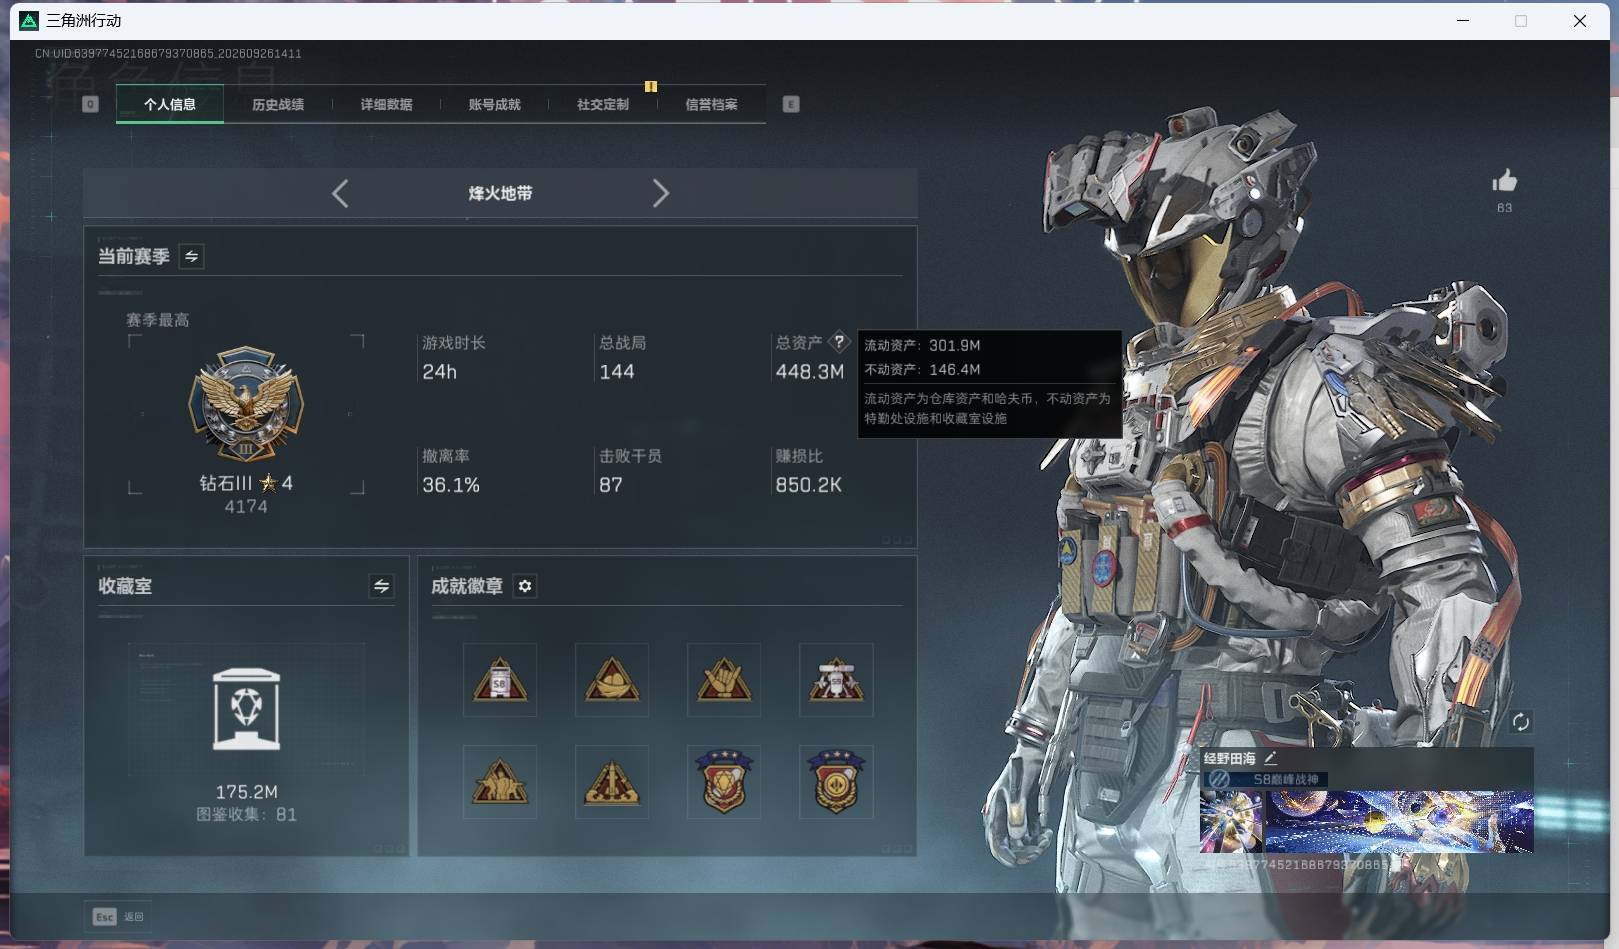Toggle the 收藏室 swap icon
Image resolution: width=1619 pixels, height=949 pixels.
[x=381, y=586]
